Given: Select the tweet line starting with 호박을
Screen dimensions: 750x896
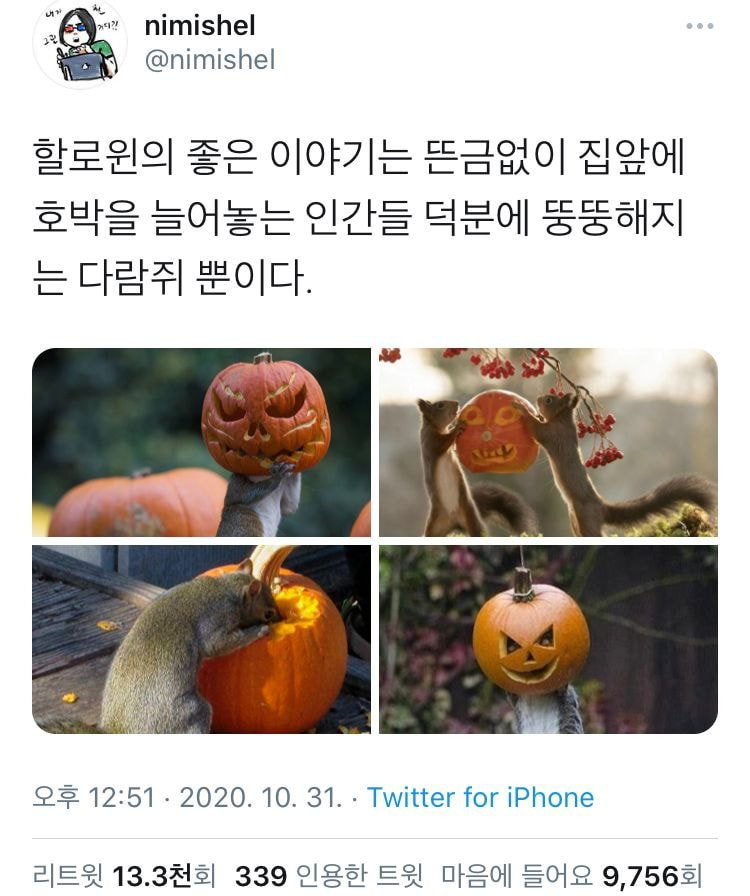Looking at the screenshot, I should tap(359, 218).
